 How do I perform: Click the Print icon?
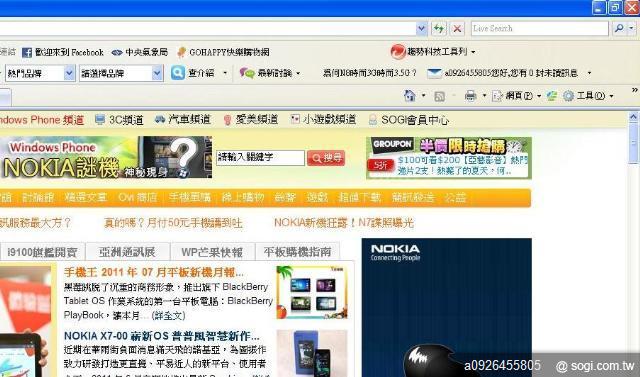click(x=470, y=96)
